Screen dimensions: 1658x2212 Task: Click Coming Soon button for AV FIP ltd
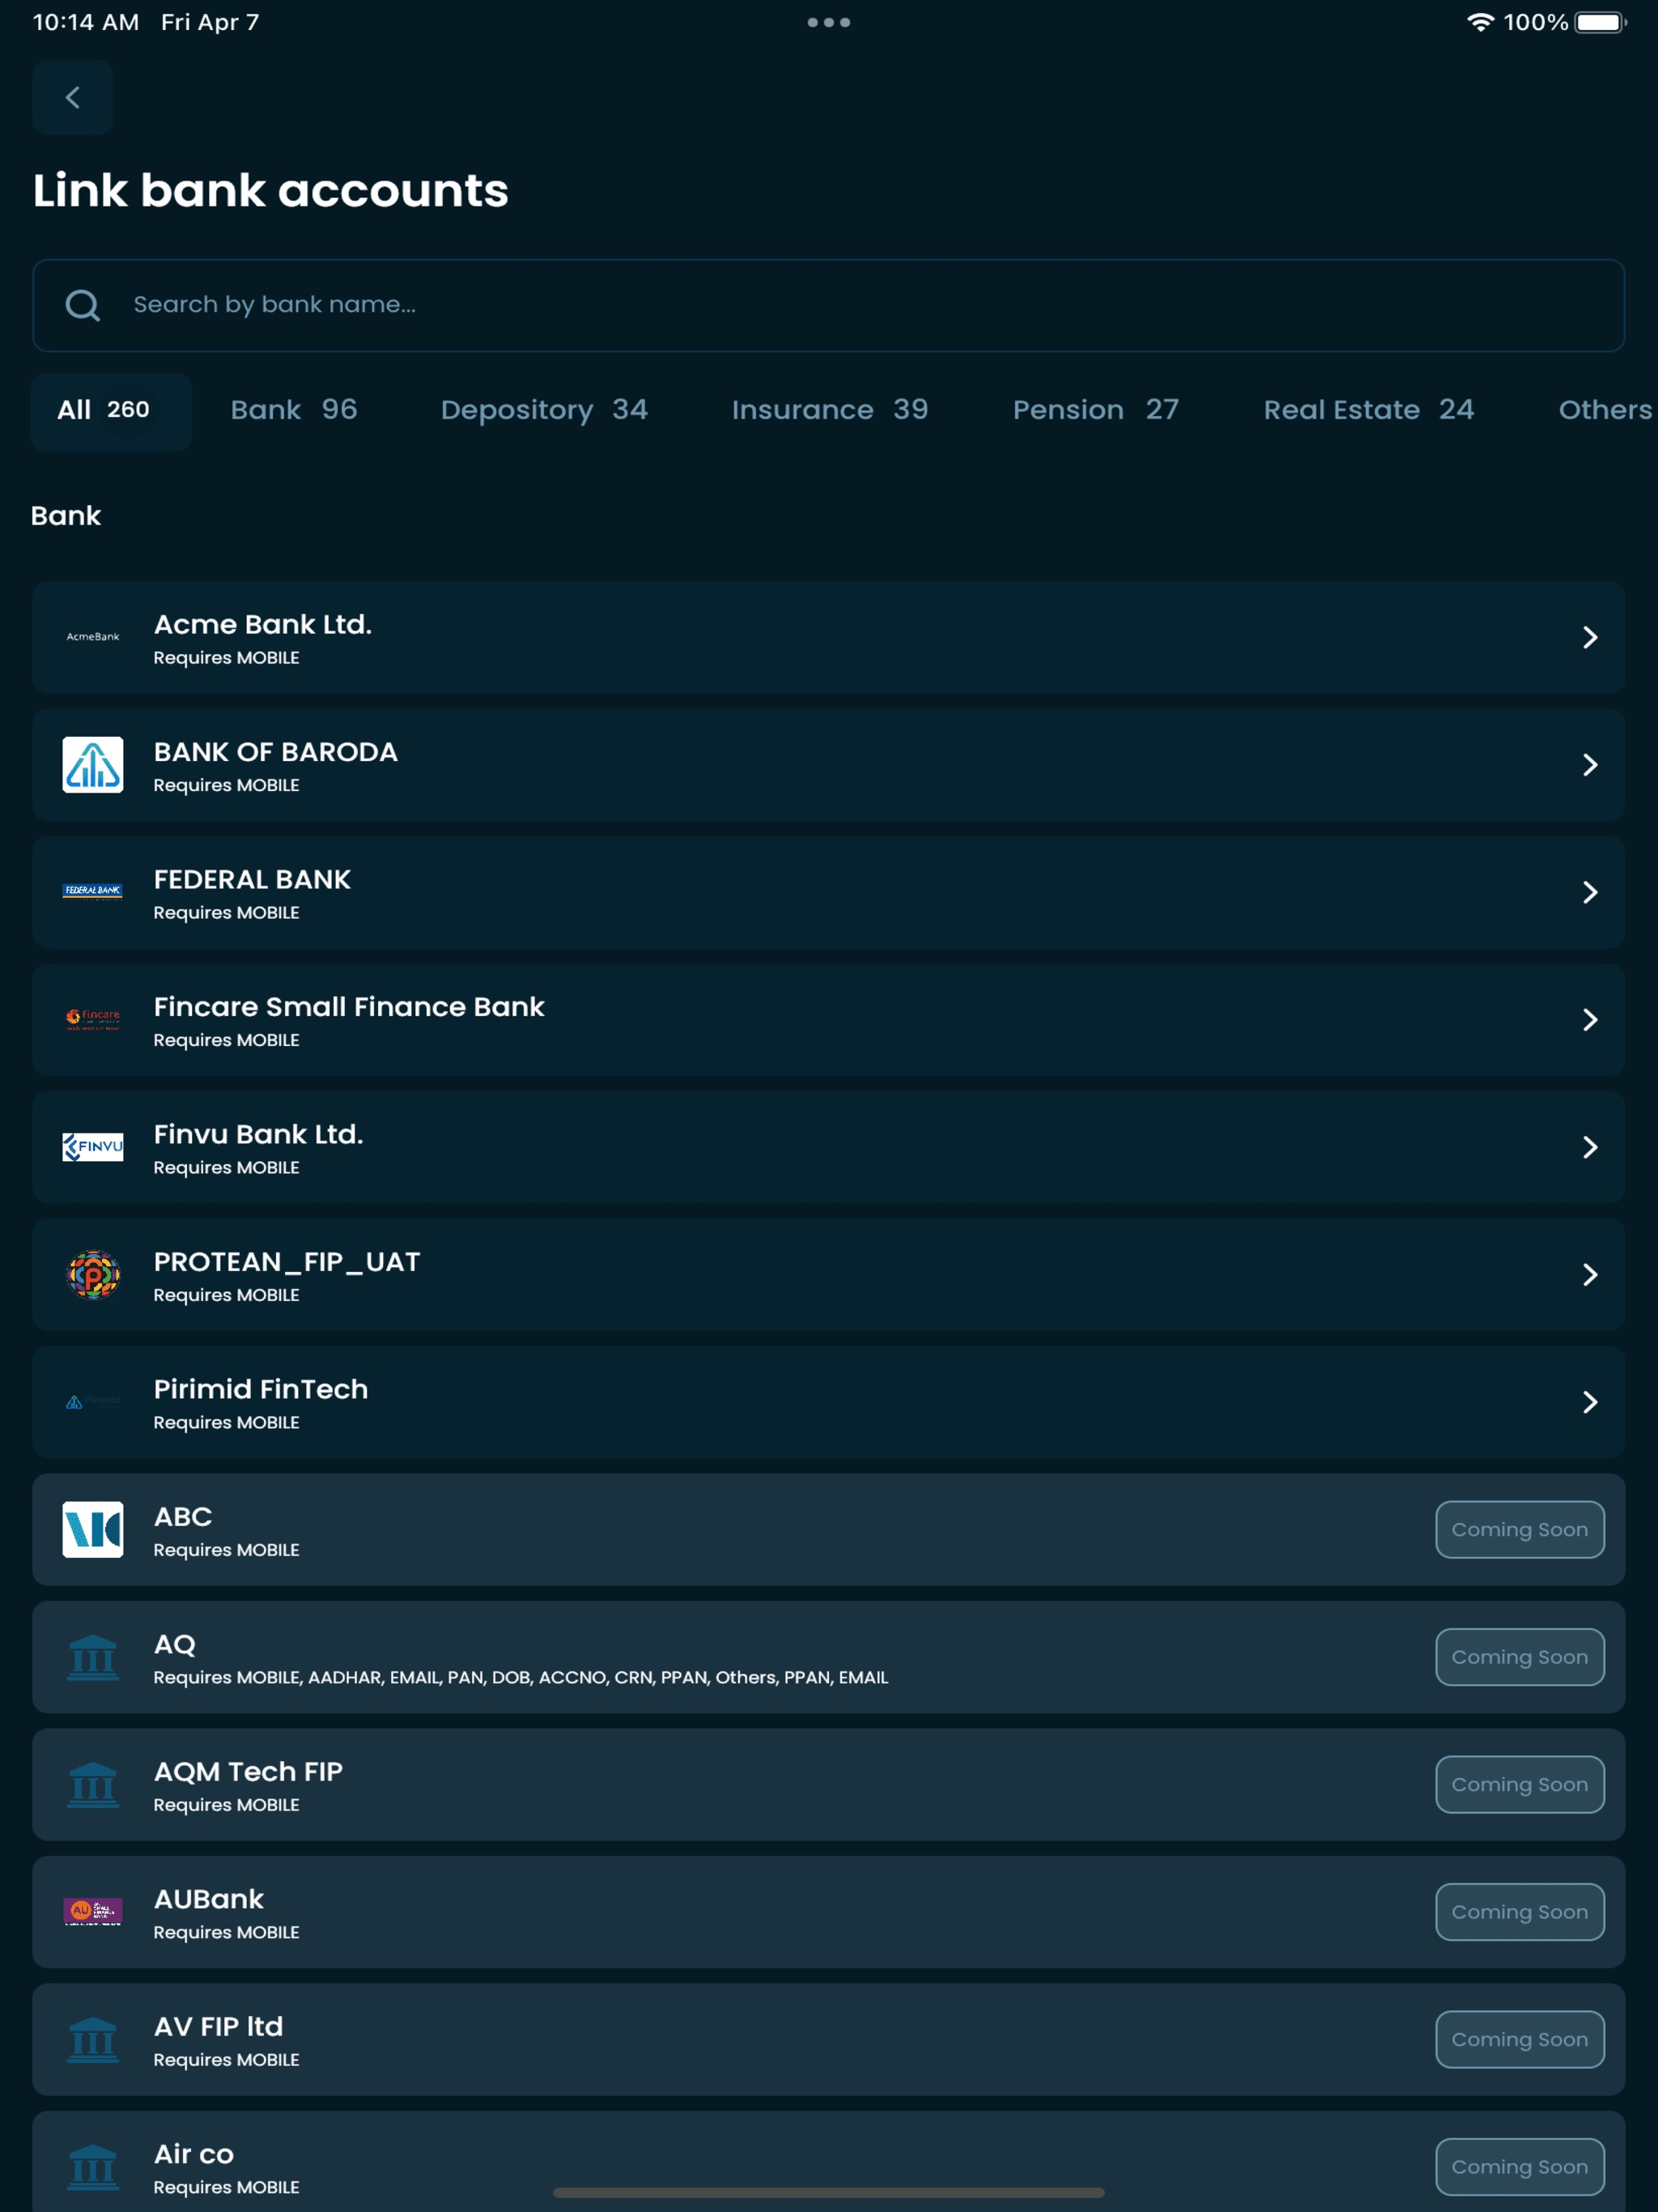coord(1520,2039)
